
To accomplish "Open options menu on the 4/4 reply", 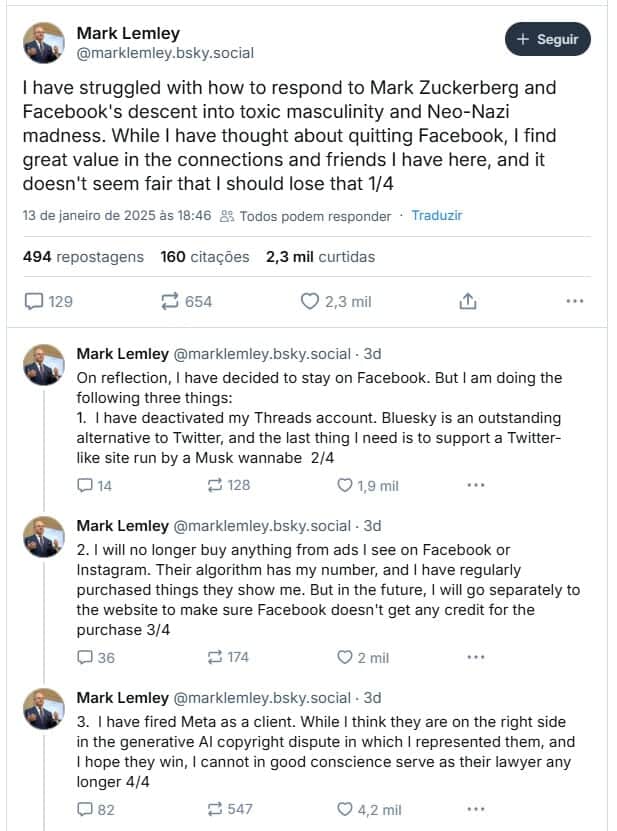I will tap(476, 809).
